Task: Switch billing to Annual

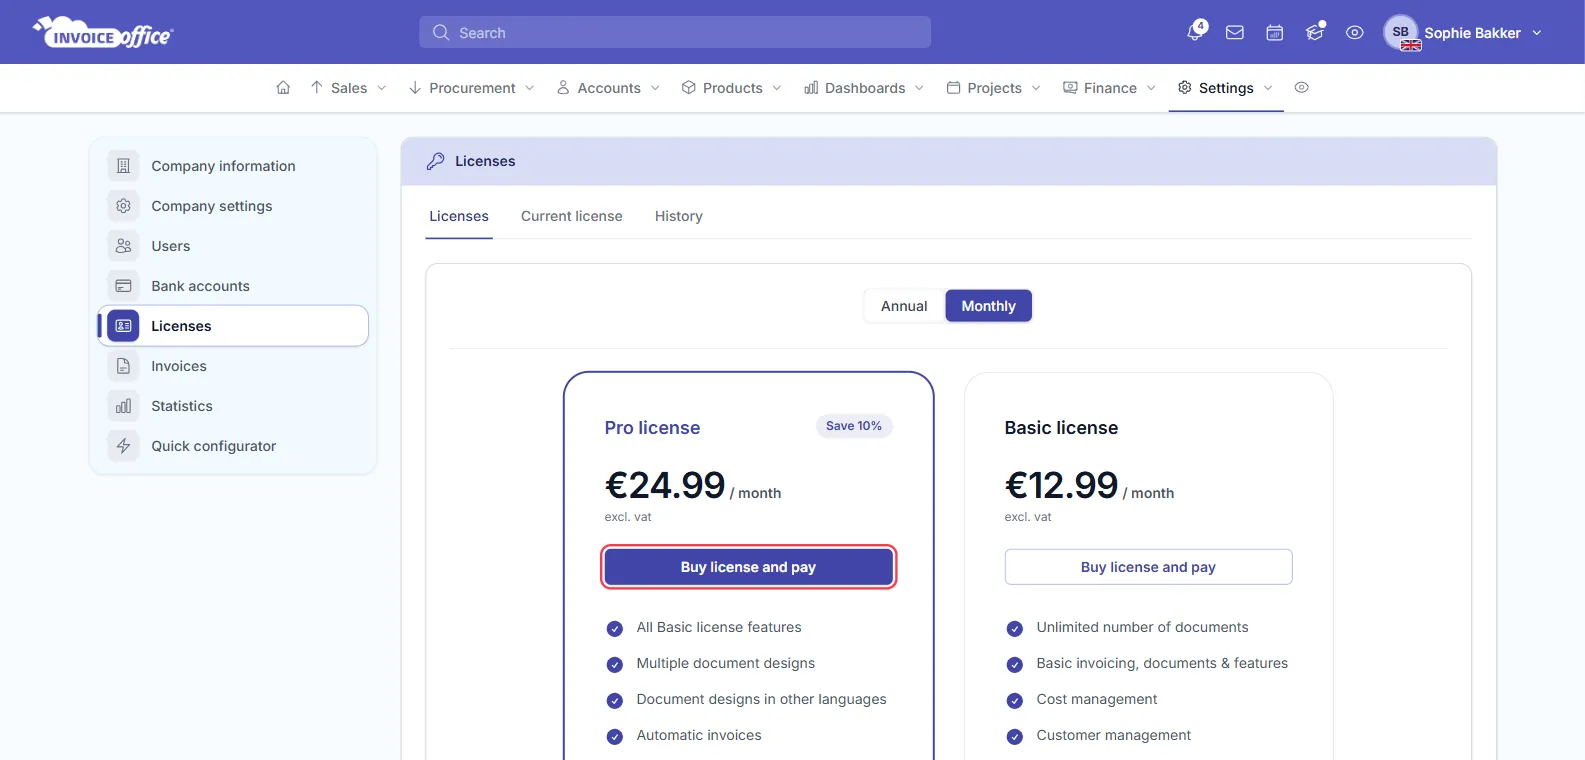Action: (904, 306)
